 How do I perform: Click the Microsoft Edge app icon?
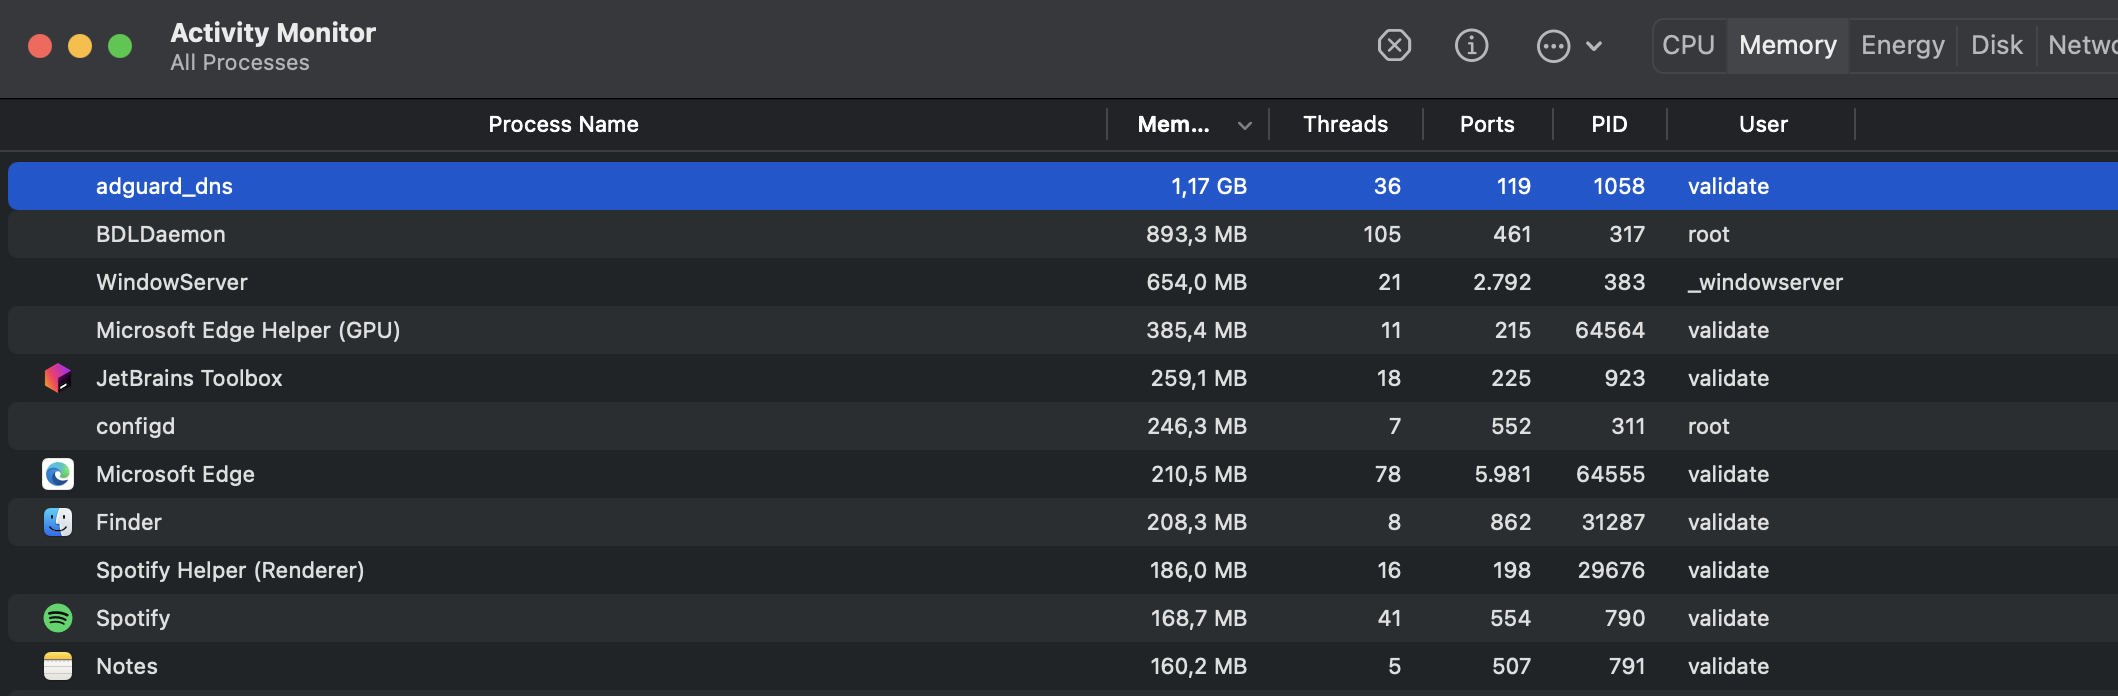(58, 474)
